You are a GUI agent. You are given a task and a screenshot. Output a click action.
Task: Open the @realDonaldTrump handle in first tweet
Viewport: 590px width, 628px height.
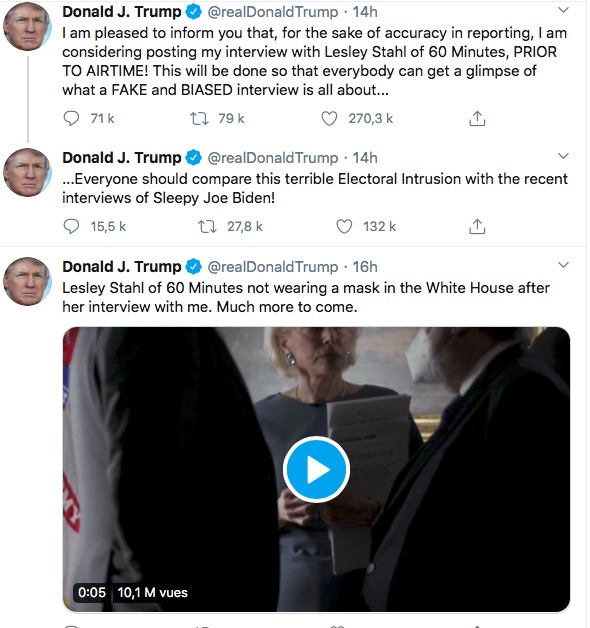[273, 12]
